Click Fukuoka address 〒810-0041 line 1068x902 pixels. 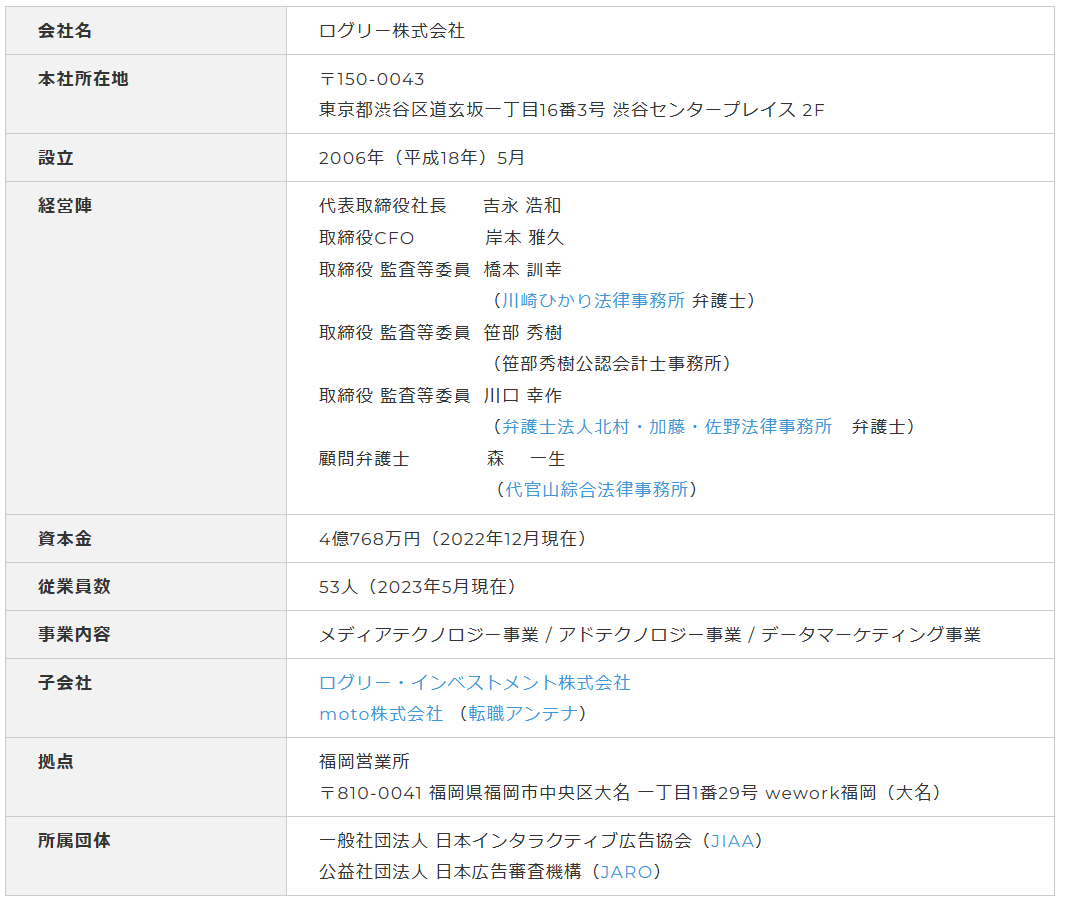630,793
